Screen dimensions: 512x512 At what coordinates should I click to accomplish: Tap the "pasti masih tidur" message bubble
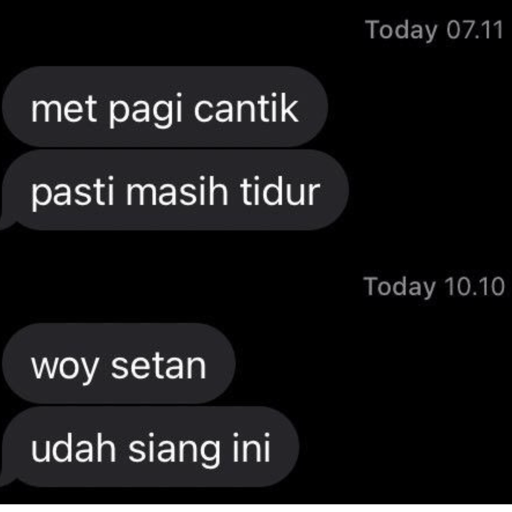click(x=175, y=190)
